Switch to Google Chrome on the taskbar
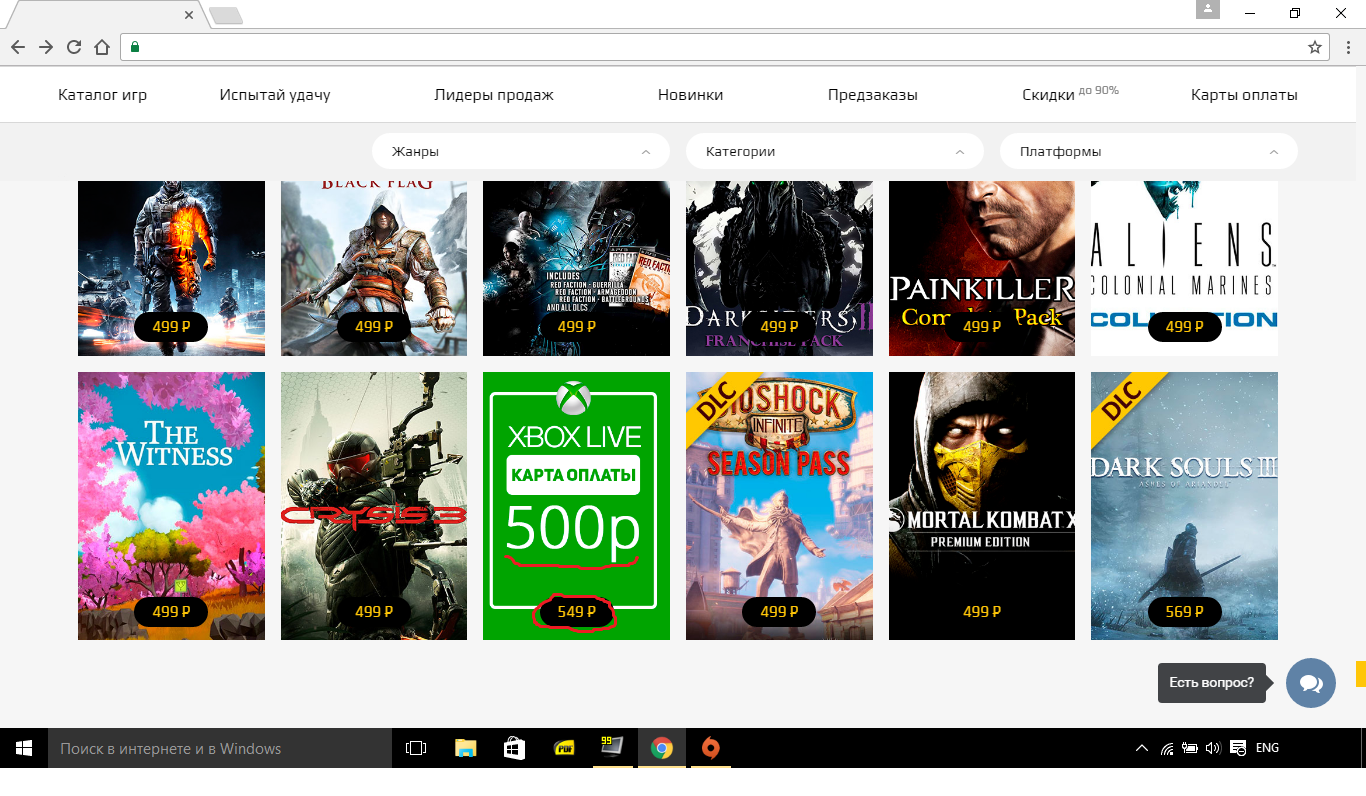Viewport: 1366px width, 796px height. [x=661, y=748]
